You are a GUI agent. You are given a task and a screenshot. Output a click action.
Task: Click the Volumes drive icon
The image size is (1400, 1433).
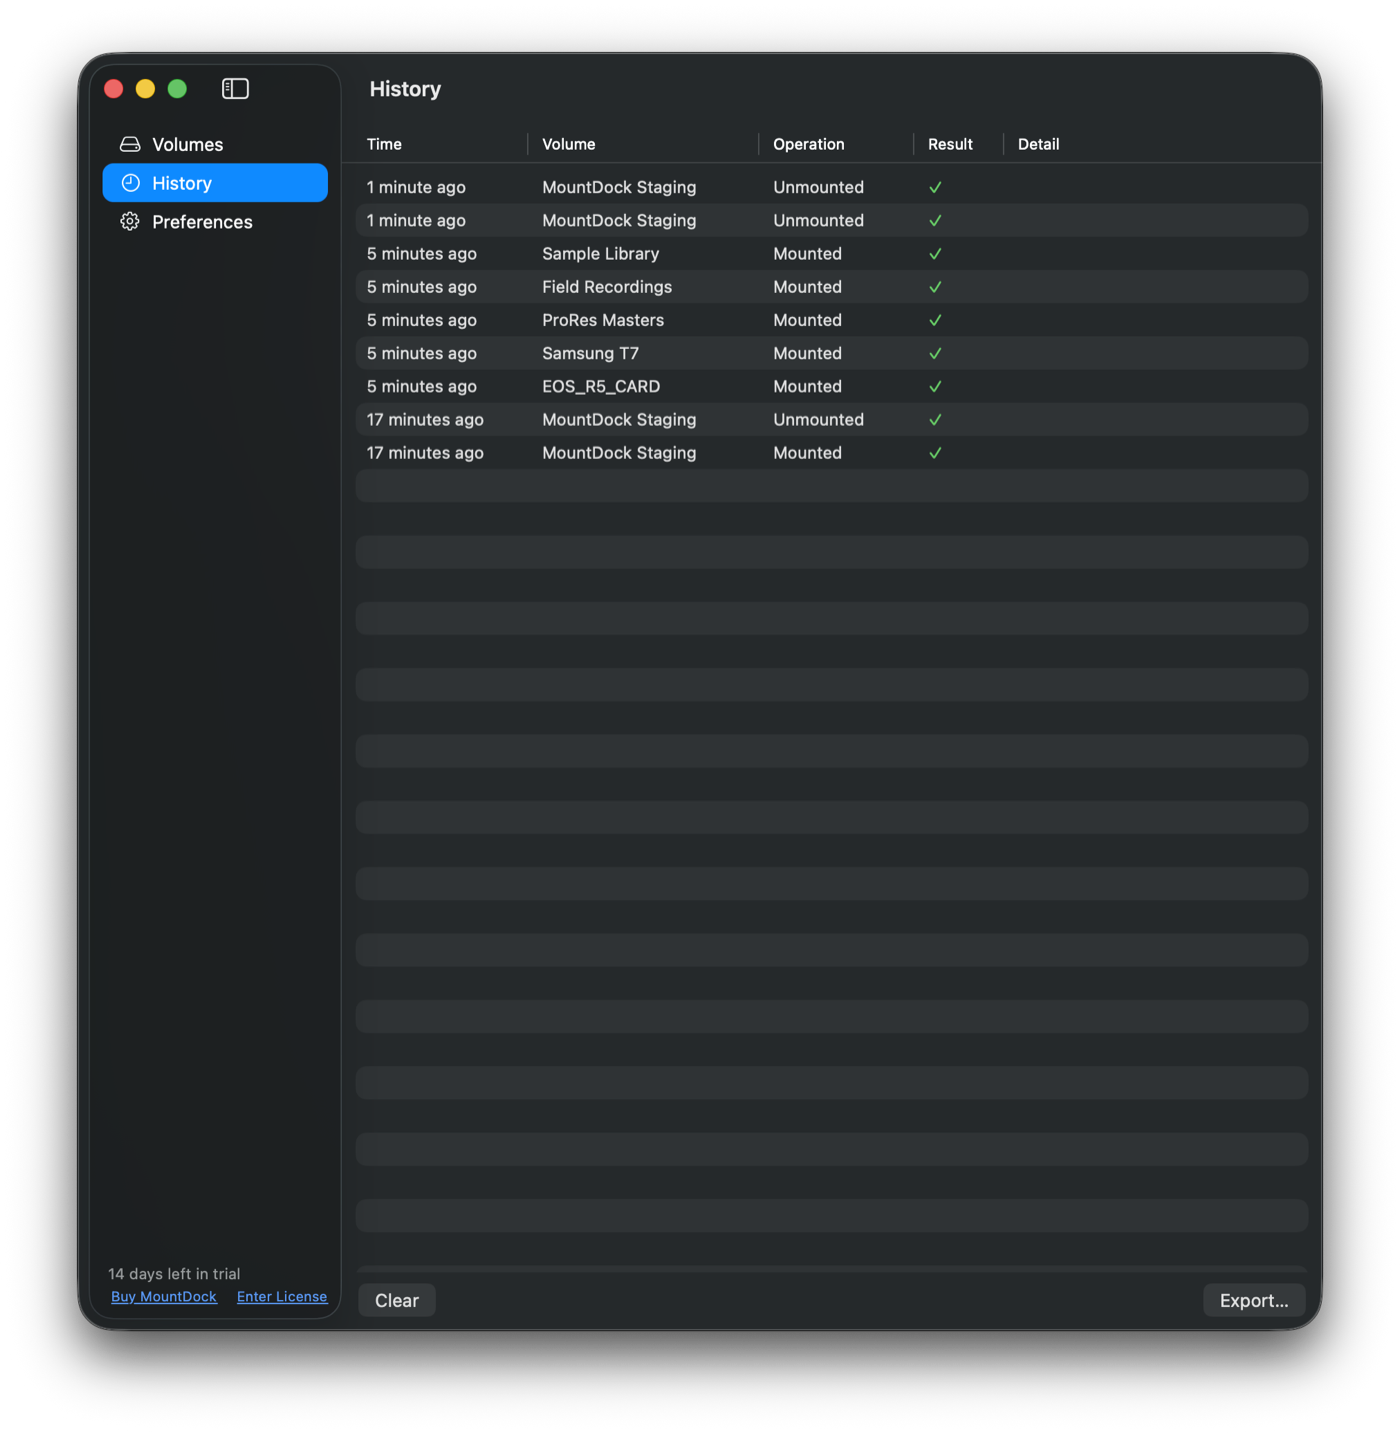coord(130,144)
